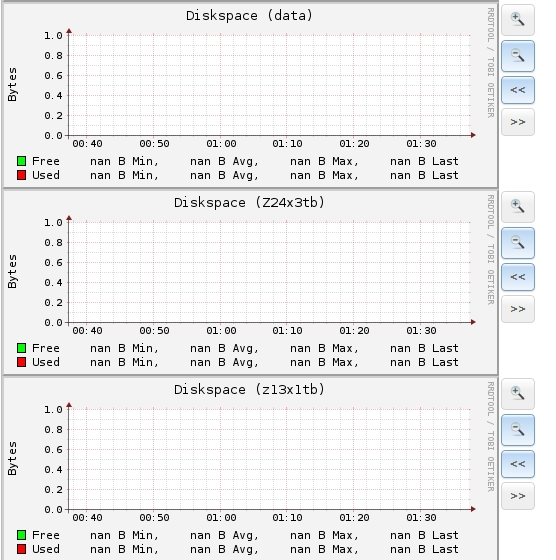Click 0.2 y-axis value on z13x1tb graph
This screenshot has width=556, height=560.
point(53,490)
